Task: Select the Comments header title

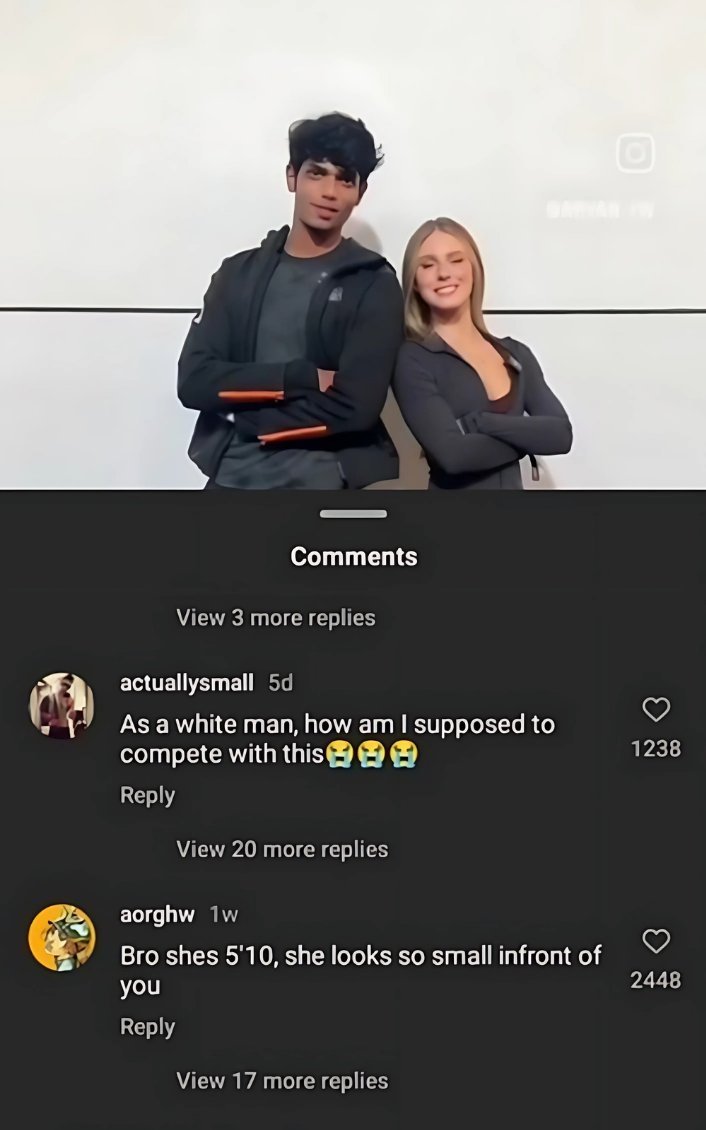Action: tap(354, 556)
